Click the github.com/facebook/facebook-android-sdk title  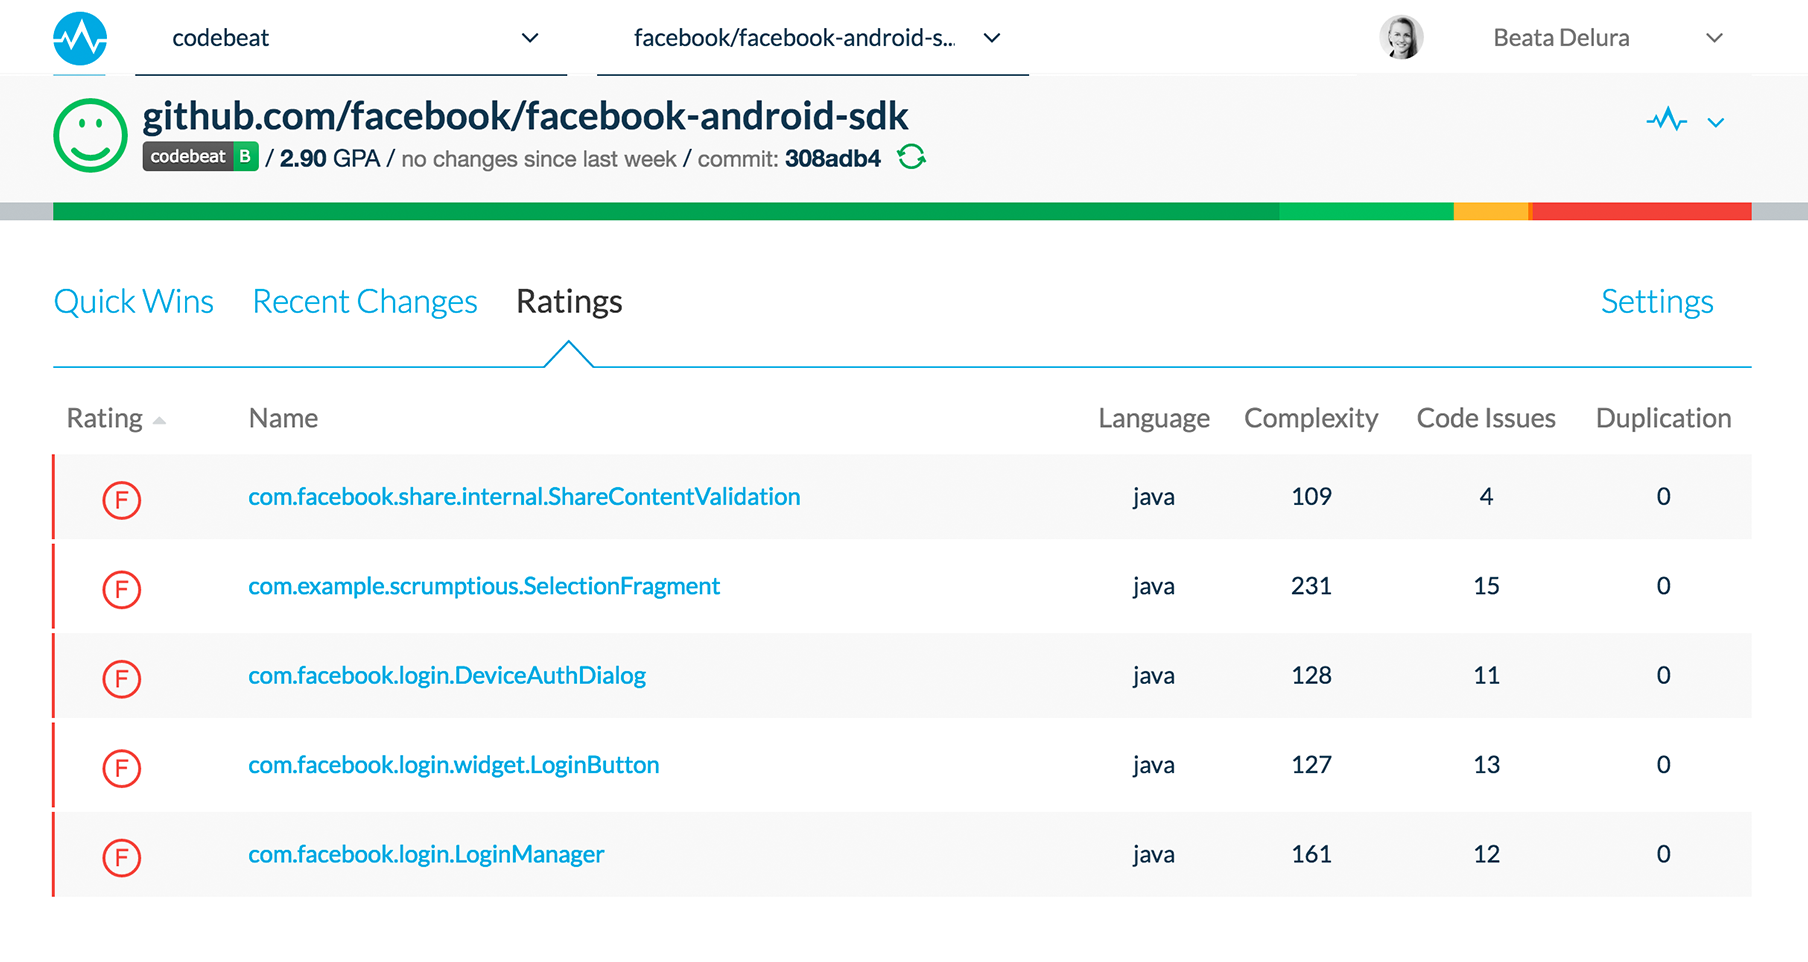click(x=525, y=117)
